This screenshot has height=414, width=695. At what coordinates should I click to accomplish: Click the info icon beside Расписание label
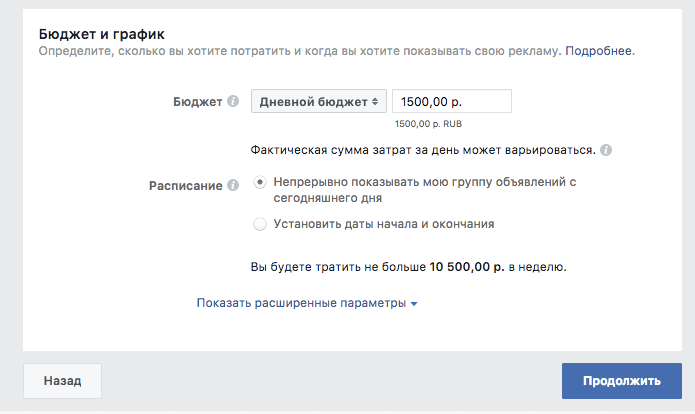(x=233, y=185)
